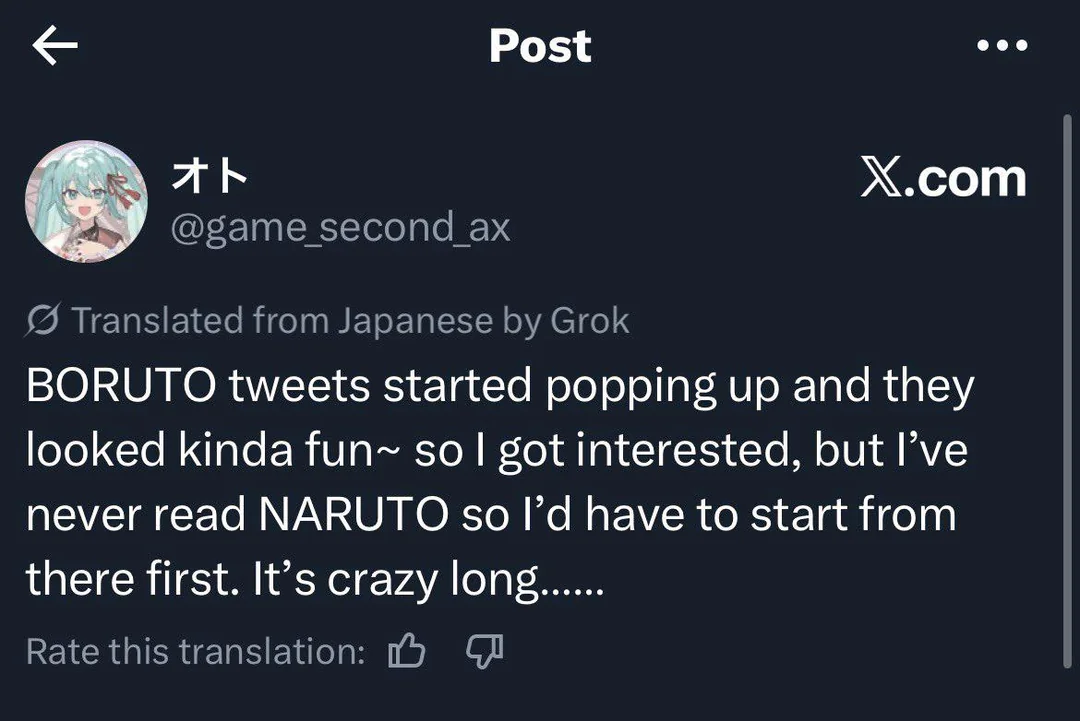
Task: Rate translation with thumbs down
Action: (485, 652)
